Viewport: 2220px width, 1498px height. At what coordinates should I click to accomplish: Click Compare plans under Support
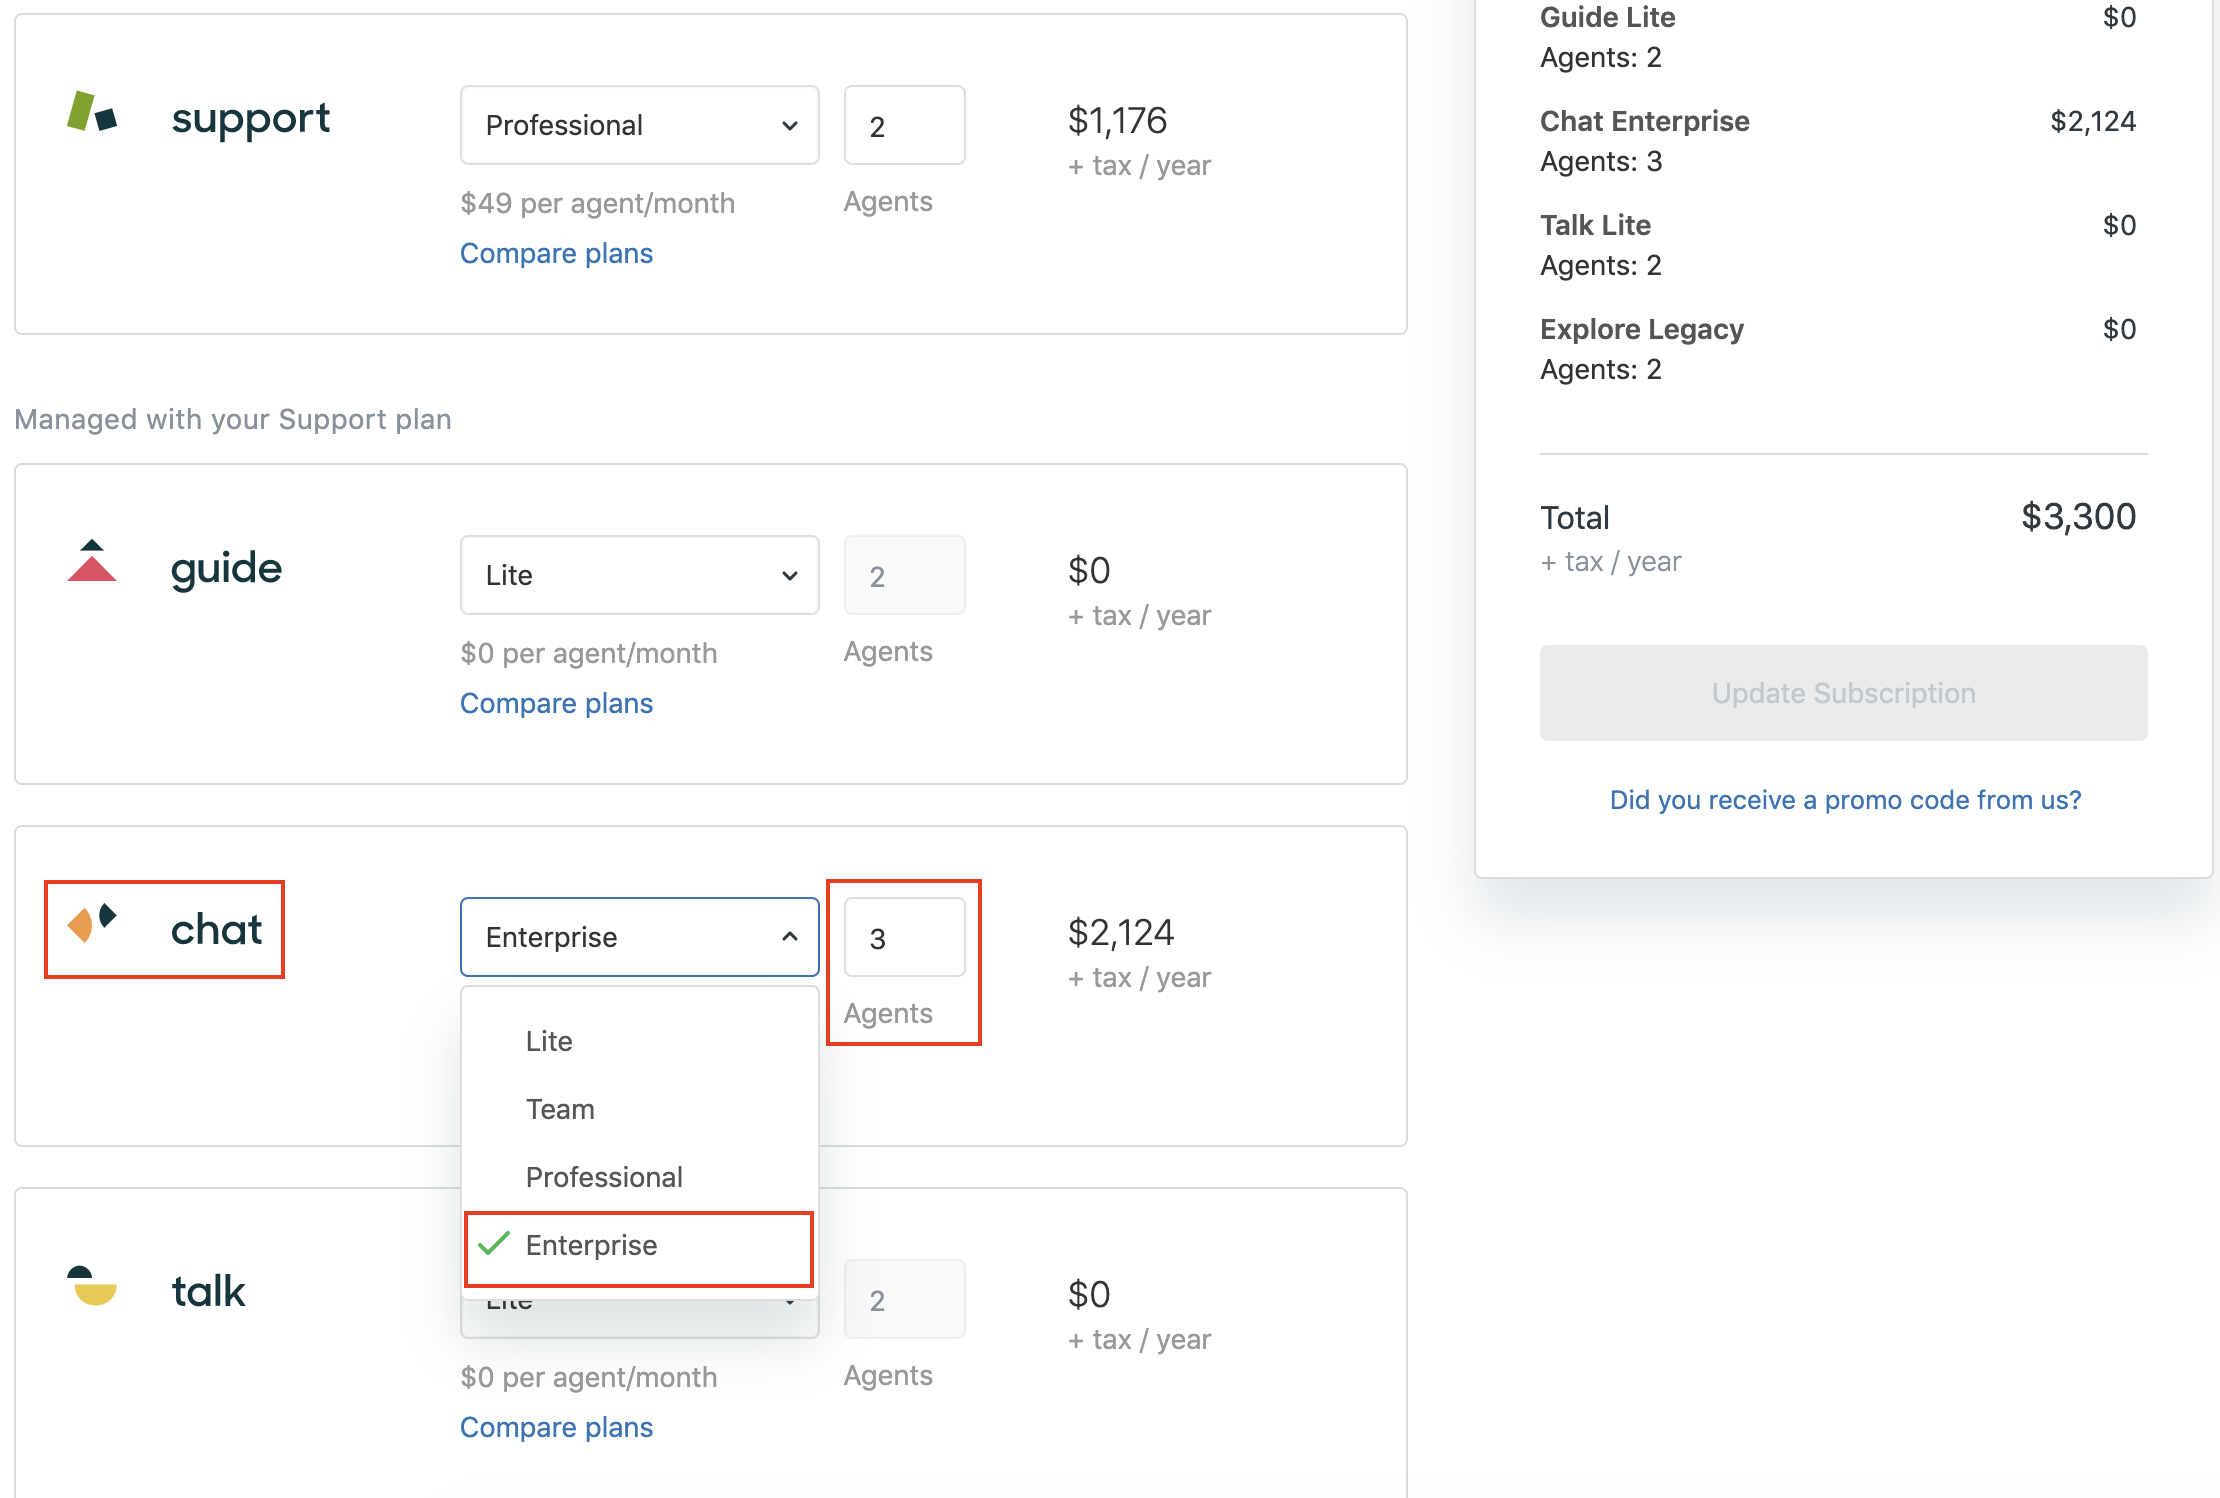tap(556, 253)
